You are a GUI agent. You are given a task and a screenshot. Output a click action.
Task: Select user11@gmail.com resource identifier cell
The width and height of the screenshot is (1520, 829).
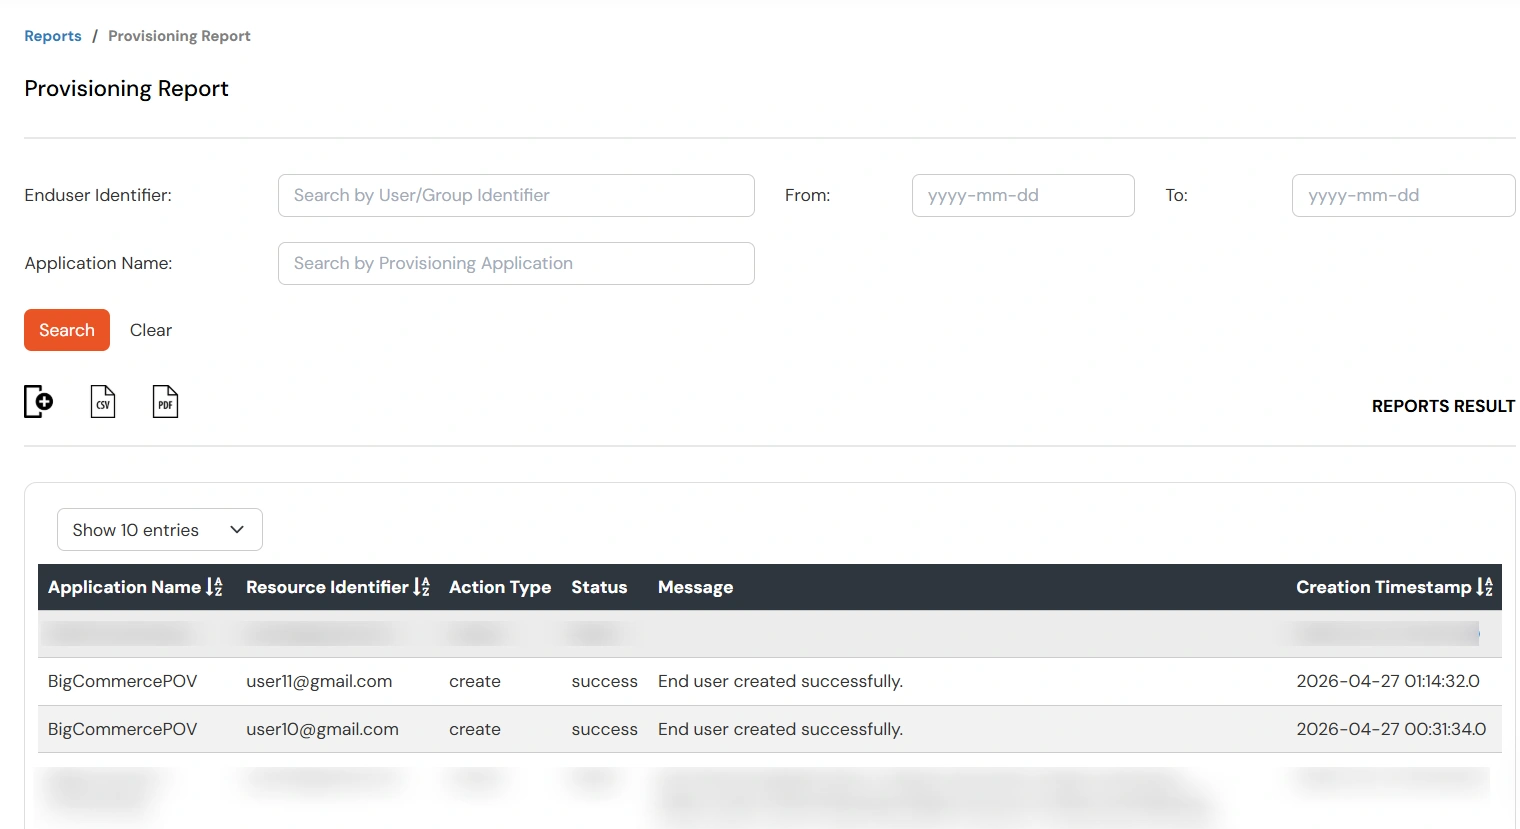(319, 681)
